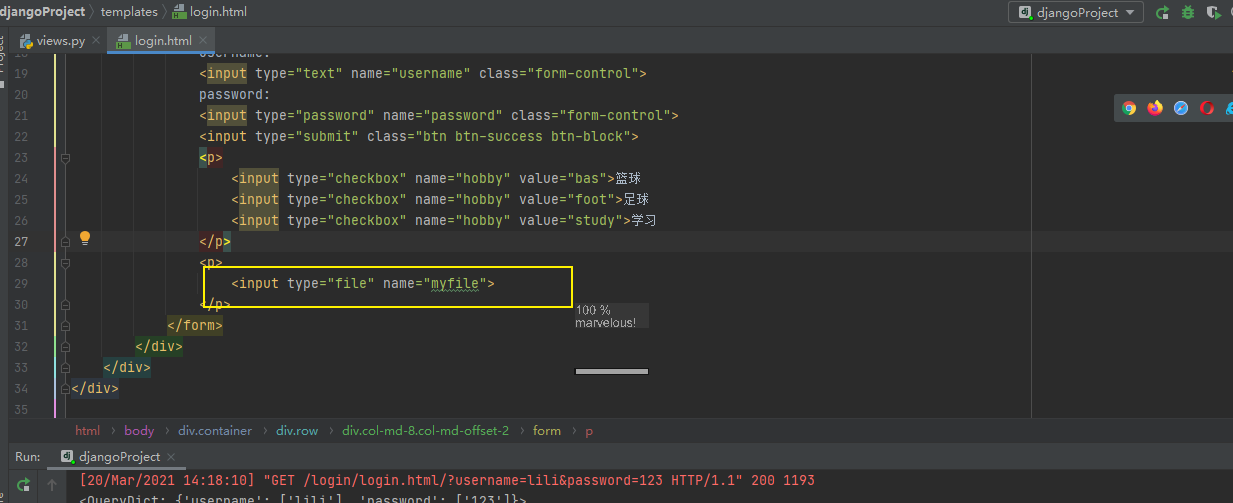1233x503 pixels.
Task: Click the "form-control" class on line 19
Action: click(x=583, y=74)
